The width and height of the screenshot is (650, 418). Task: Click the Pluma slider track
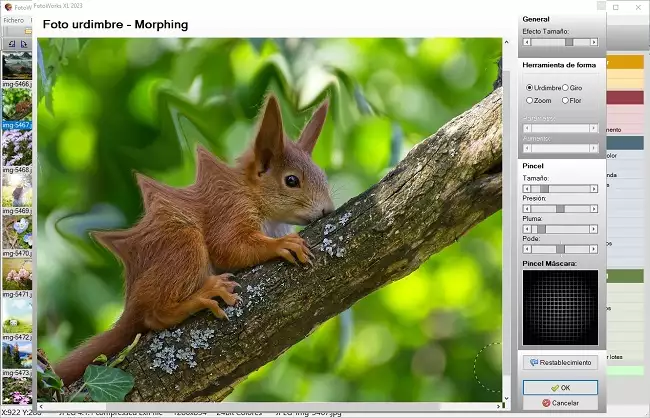pos(560,229)
